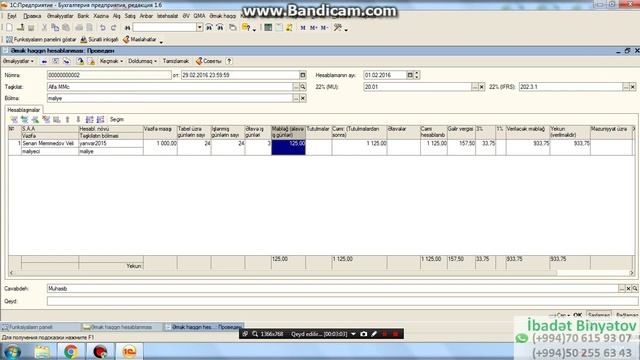Open the Anbar menu
The image size is (640, 360).
pos(146,16)
